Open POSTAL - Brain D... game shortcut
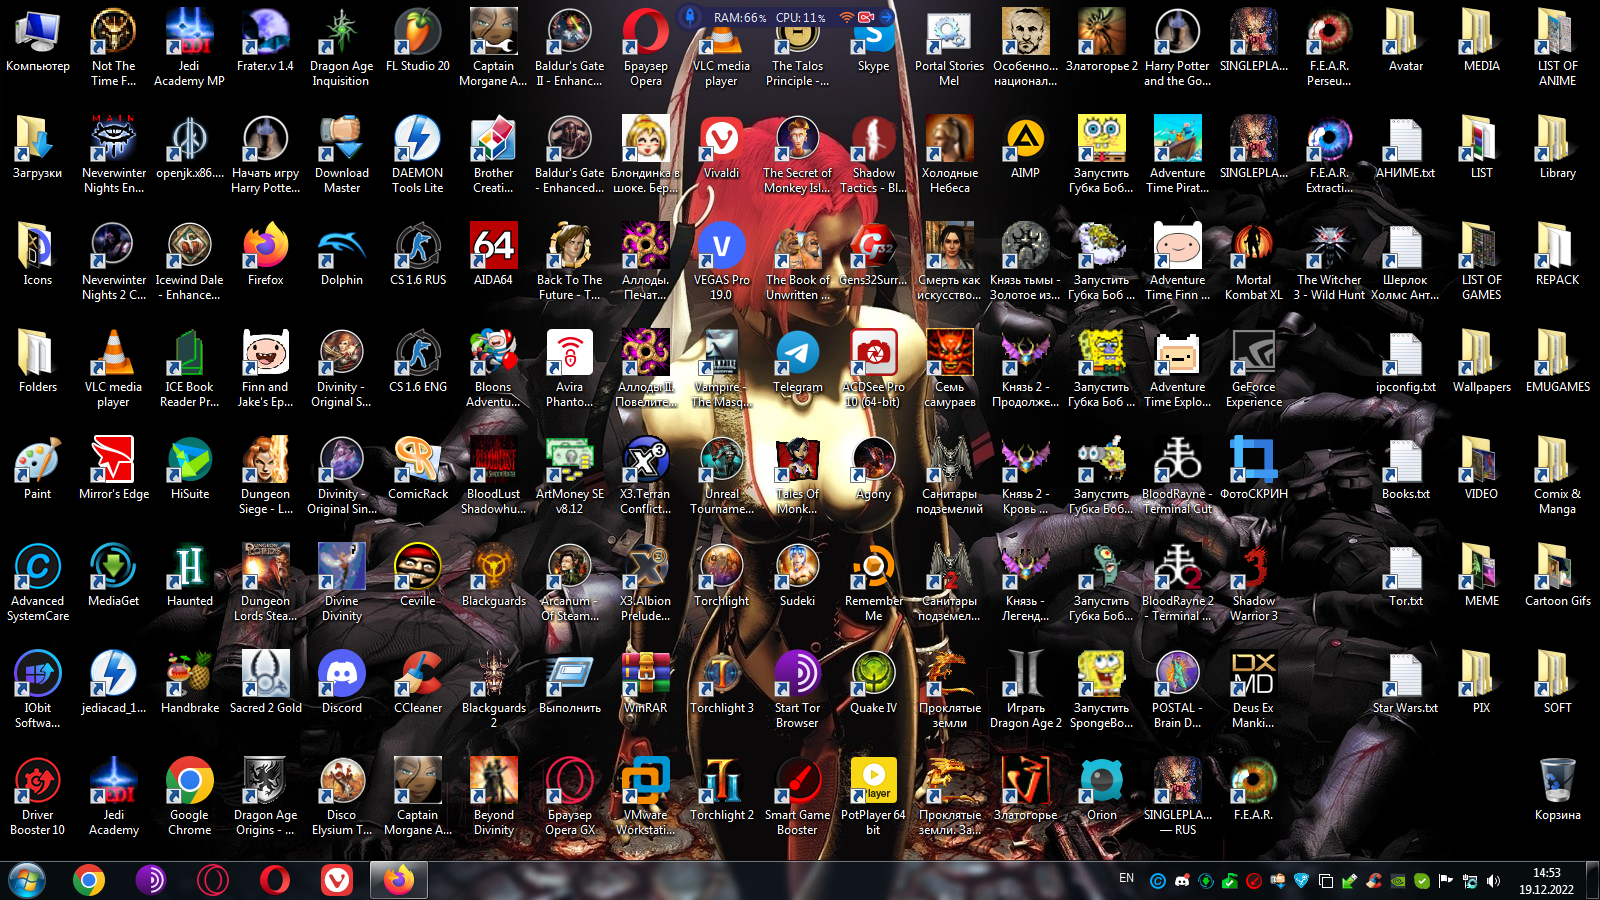This screenshot has width=1600, height=900. (1177, 689)
